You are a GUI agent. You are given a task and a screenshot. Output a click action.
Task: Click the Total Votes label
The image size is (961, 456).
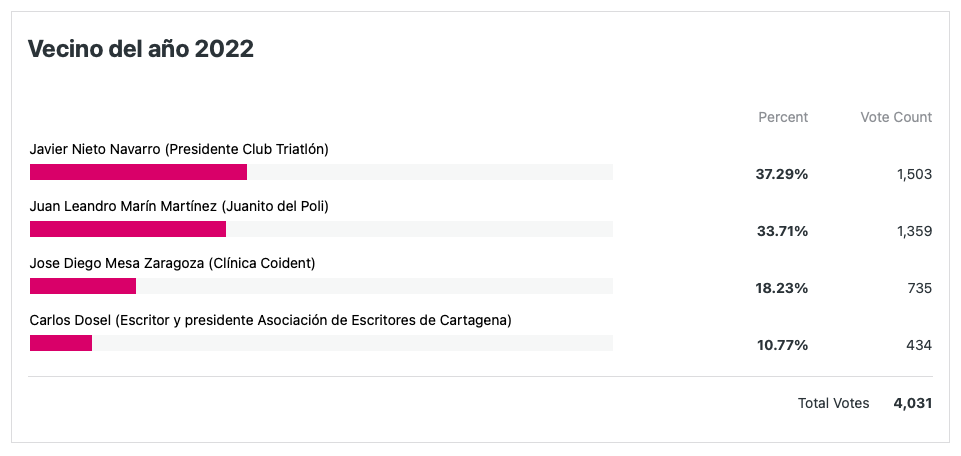point(834,403)
